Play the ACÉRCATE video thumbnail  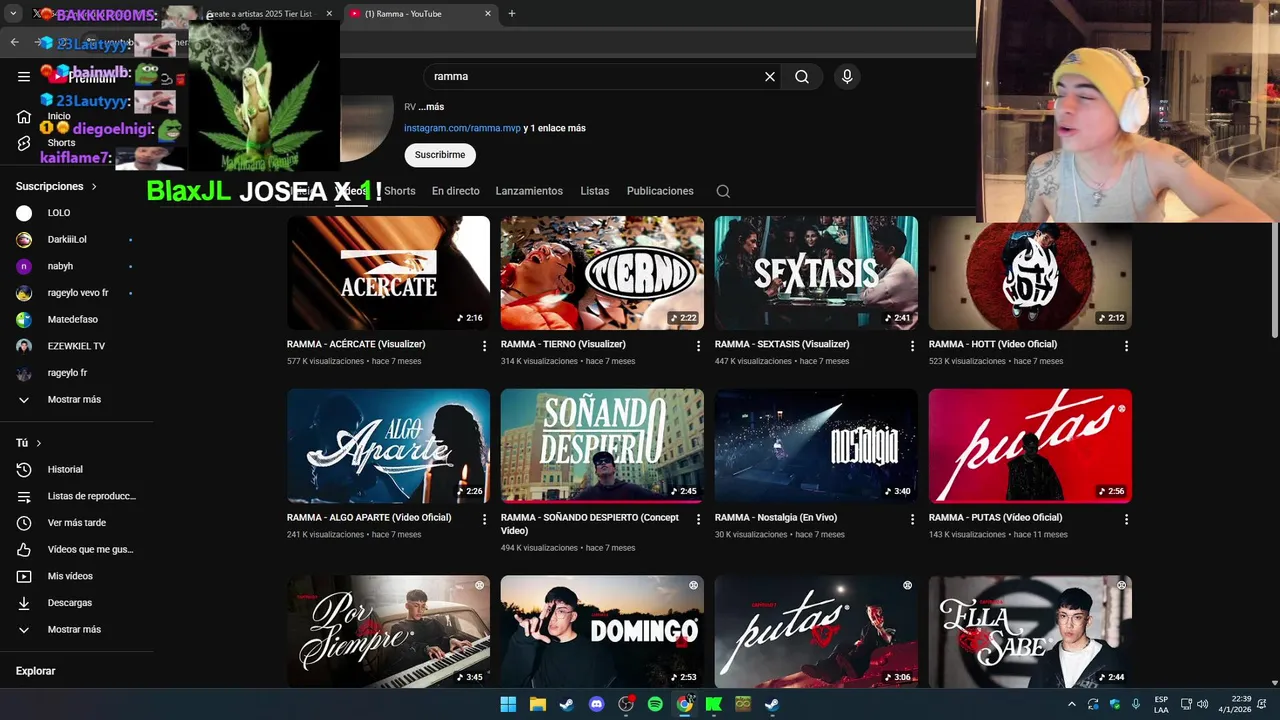(x=388, y=273)
